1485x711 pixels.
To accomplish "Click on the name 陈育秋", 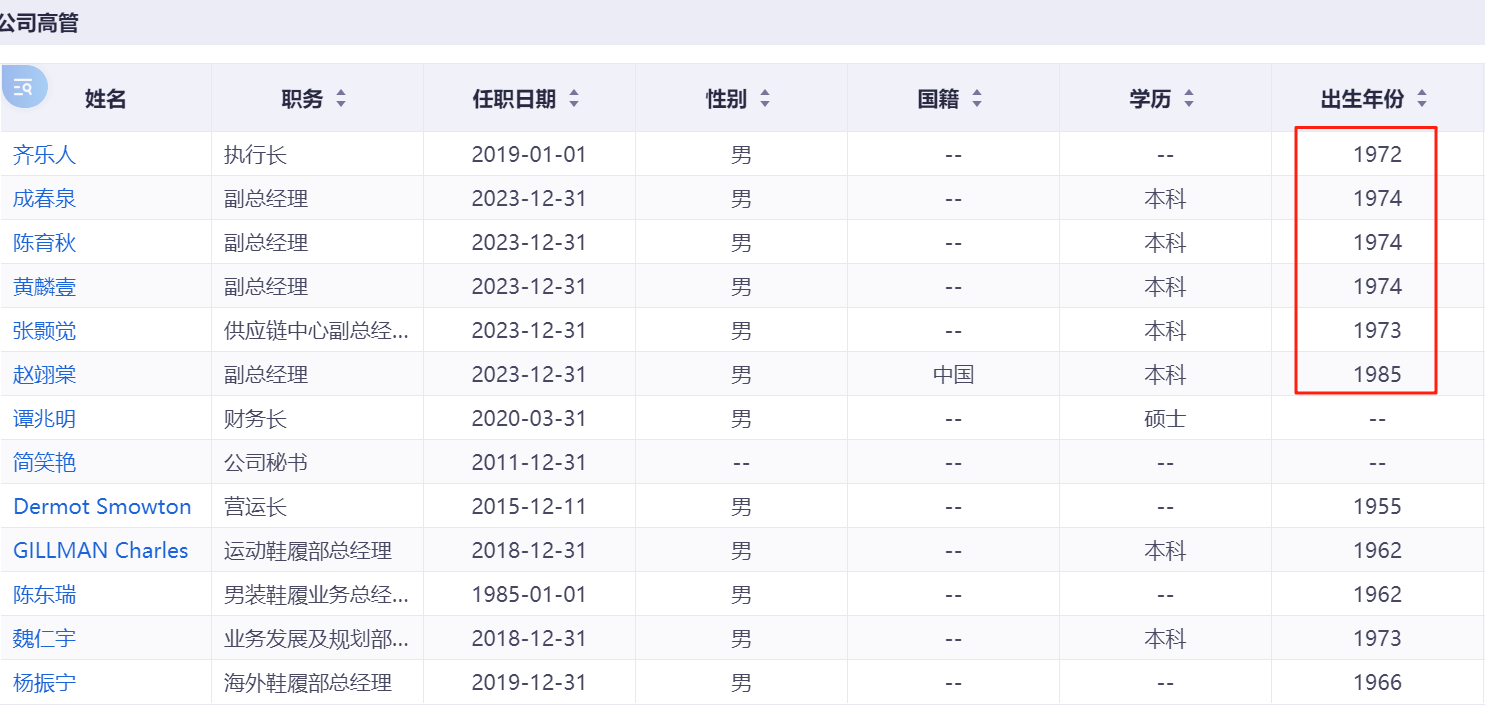I will pos(44,243).
